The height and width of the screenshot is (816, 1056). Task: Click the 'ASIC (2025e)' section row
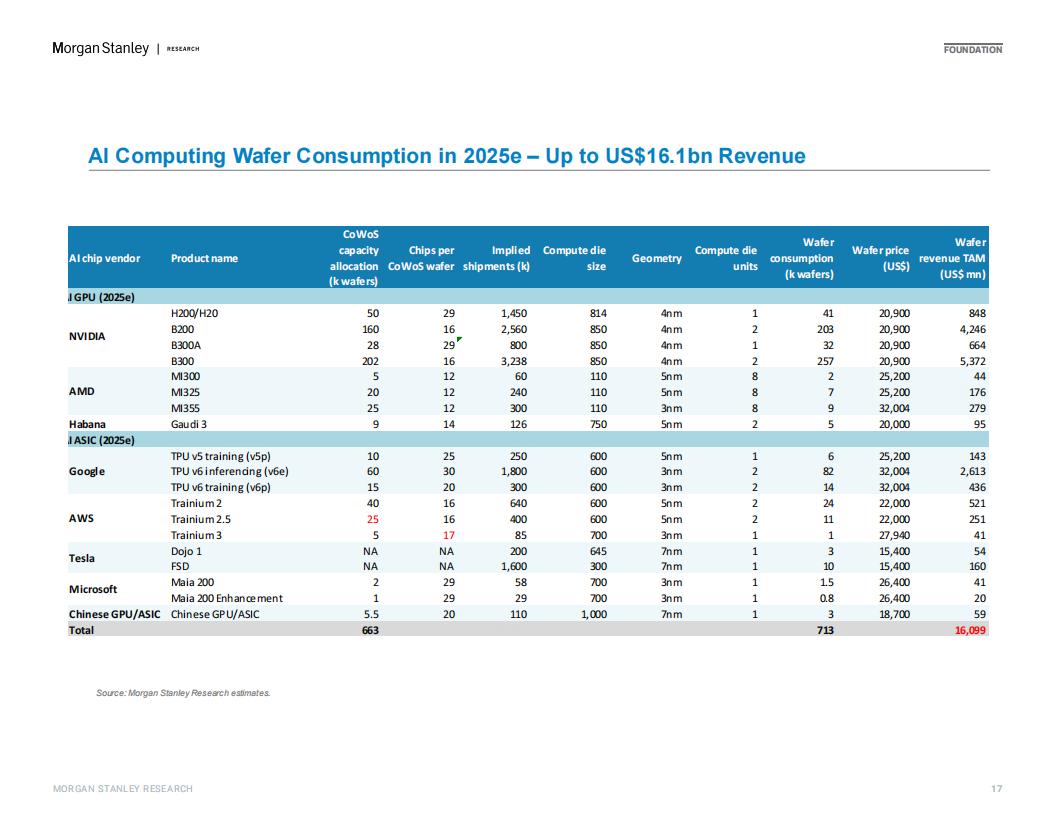click(x=528, y=440)
